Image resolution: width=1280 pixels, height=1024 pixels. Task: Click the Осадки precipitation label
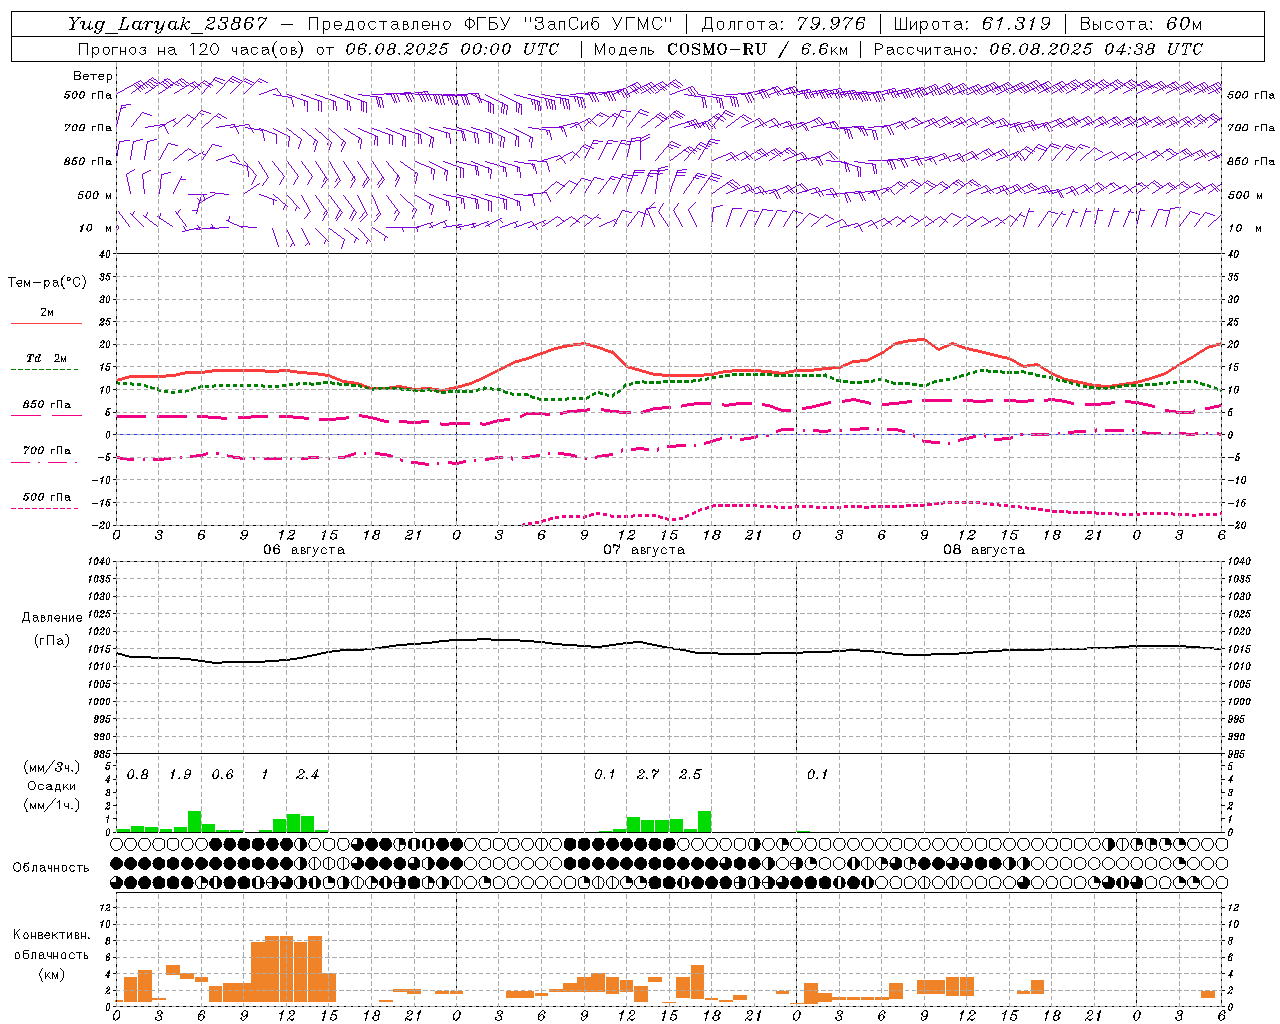[52, 786]
